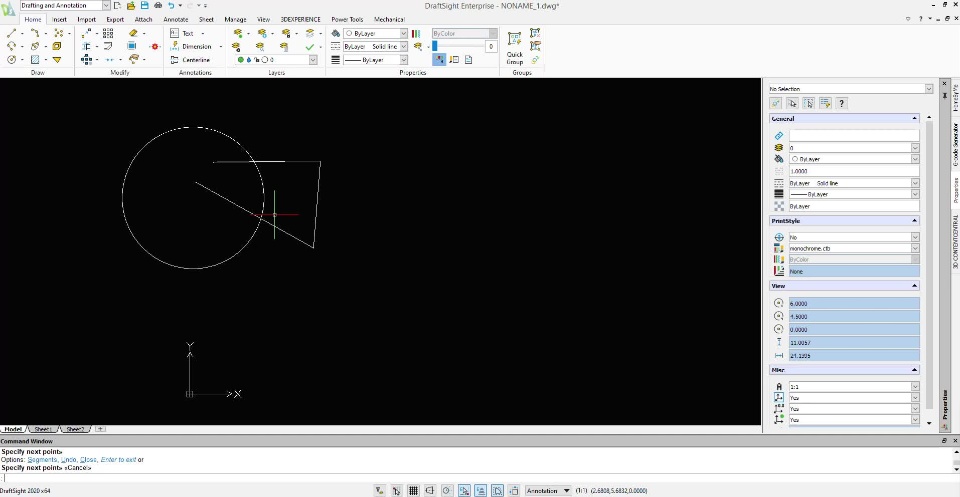The image size is (960, 497).
Task: Open the Mechanical ribbon tab
Action: click(x=389, y=19)
